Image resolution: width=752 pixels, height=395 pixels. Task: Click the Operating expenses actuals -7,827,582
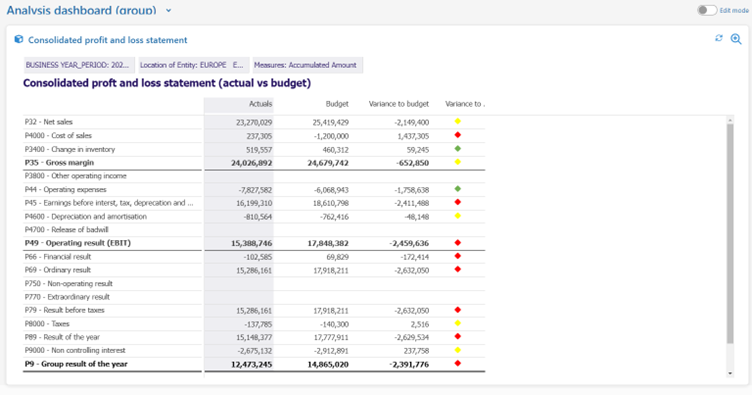(255, 190)
